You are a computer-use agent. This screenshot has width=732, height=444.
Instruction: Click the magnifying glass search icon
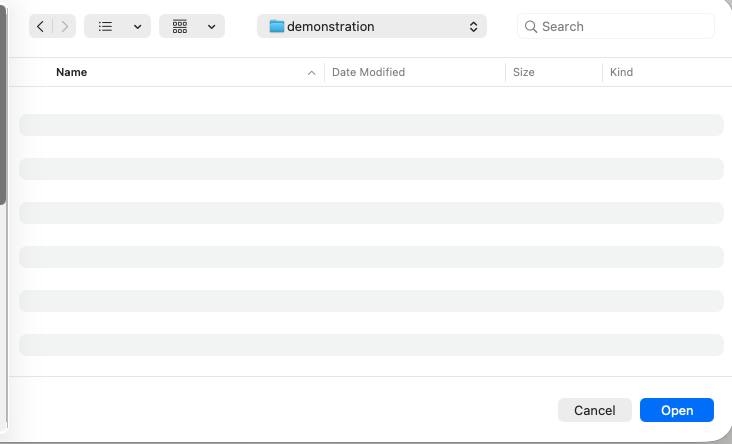pyautogui.click(x=531, y=27)
